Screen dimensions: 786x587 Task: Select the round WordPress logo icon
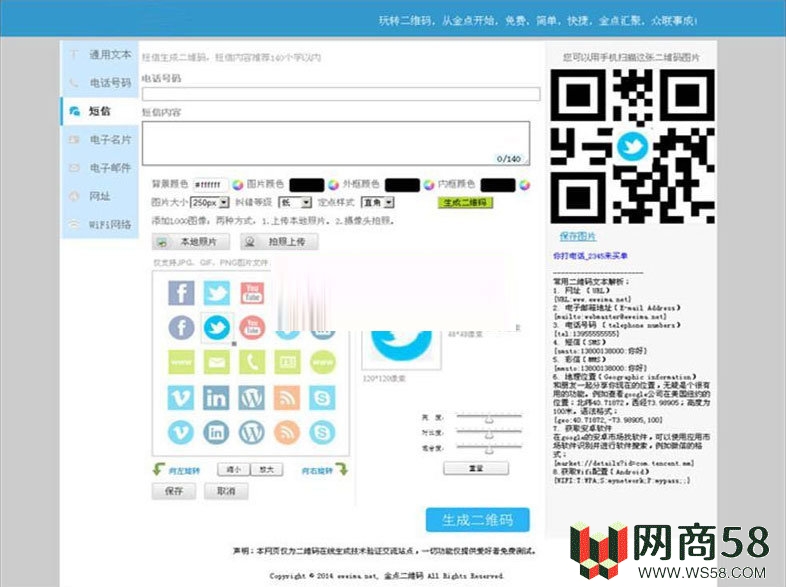tap(252, 432)
